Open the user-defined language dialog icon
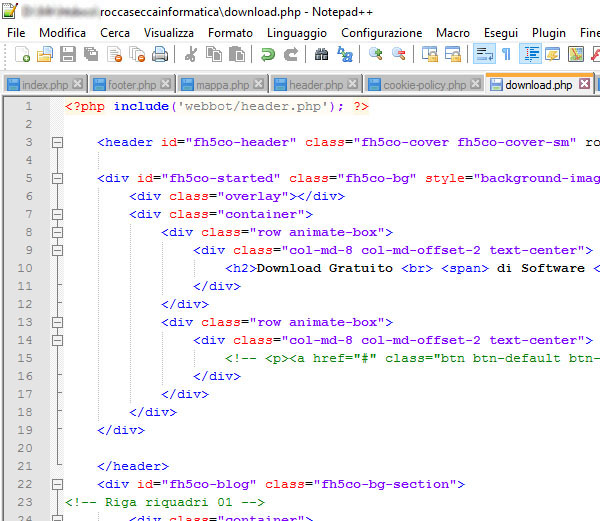The width and height of the screenshot is (600, 521). pyautogui.click(x=553, y=54)
